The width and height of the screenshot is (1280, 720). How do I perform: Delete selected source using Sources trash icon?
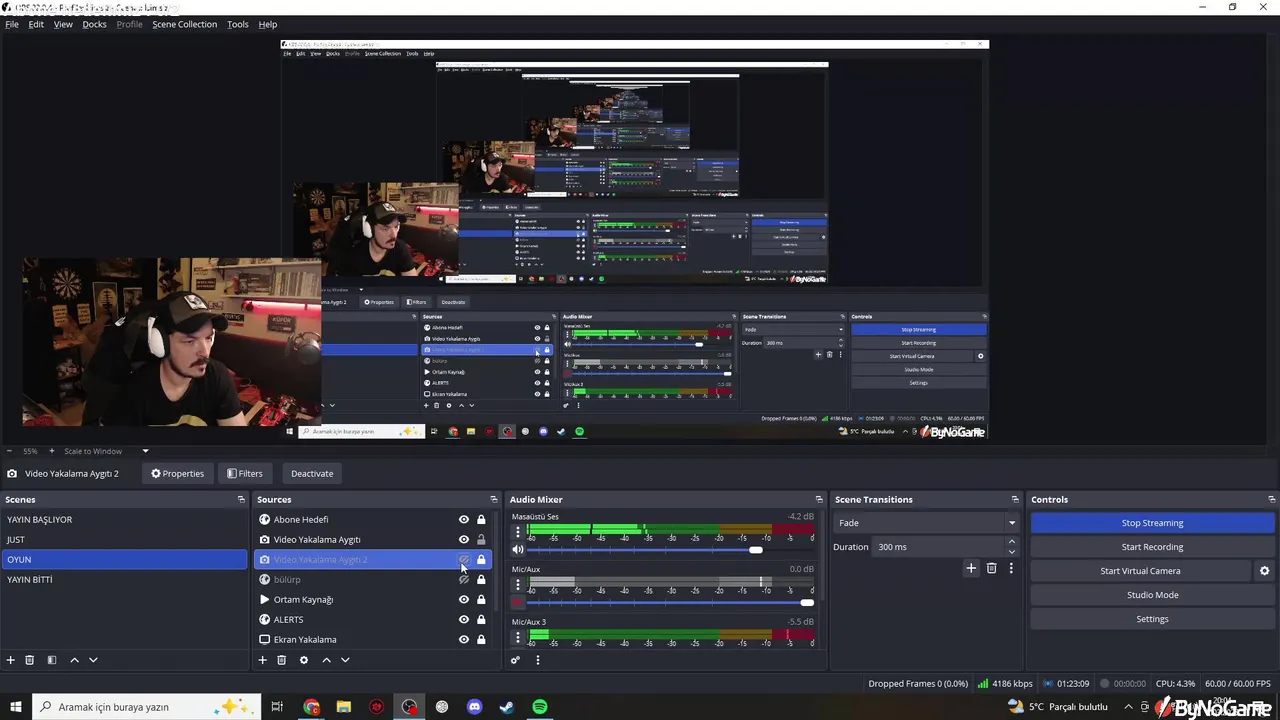282,660
